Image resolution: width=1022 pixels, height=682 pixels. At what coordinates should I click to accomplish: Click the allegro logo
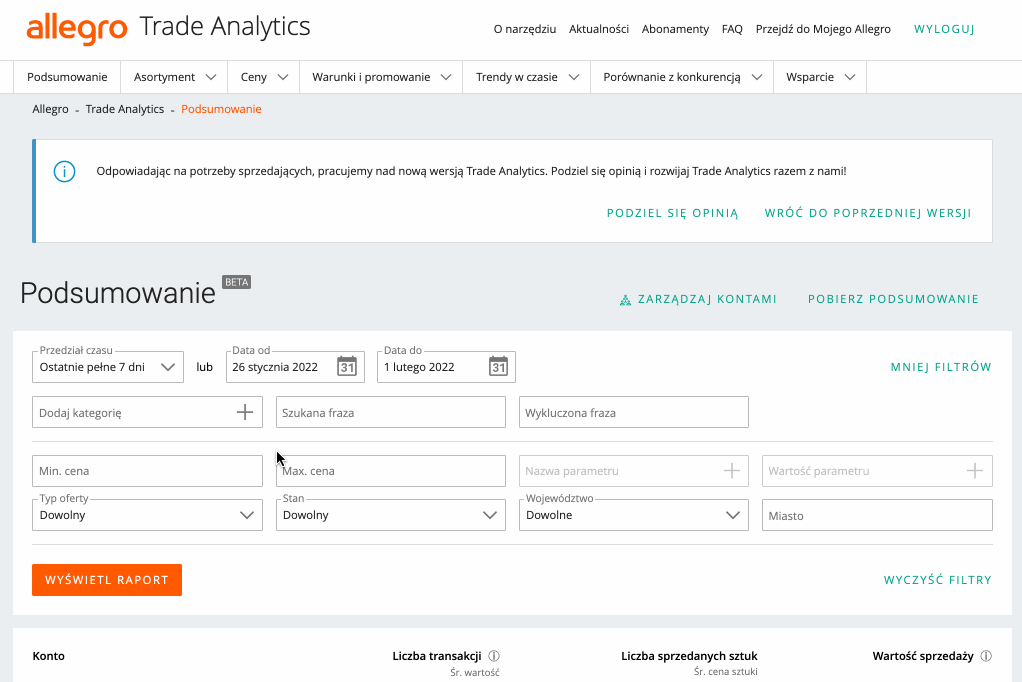coord(77,29)
